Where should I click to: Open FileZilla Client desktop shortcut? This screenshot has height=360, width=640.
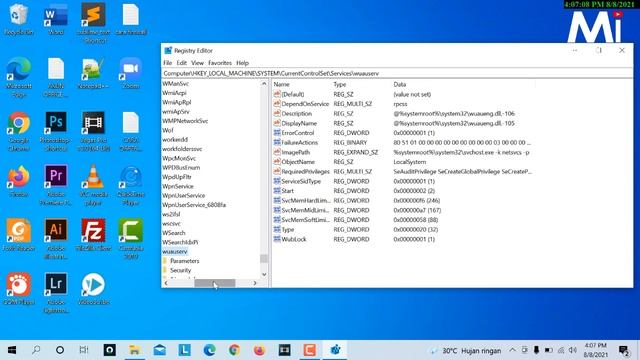[93, 235]
